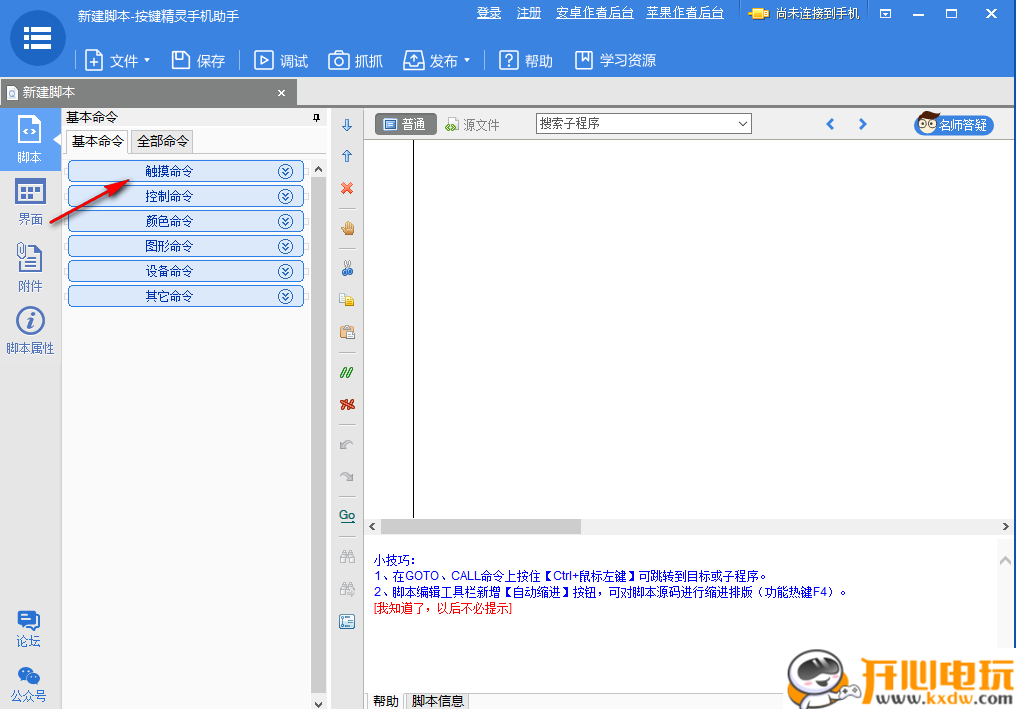Click the Go jump icon in the side toolbar
1016x709 pixels.
(347, 514)
